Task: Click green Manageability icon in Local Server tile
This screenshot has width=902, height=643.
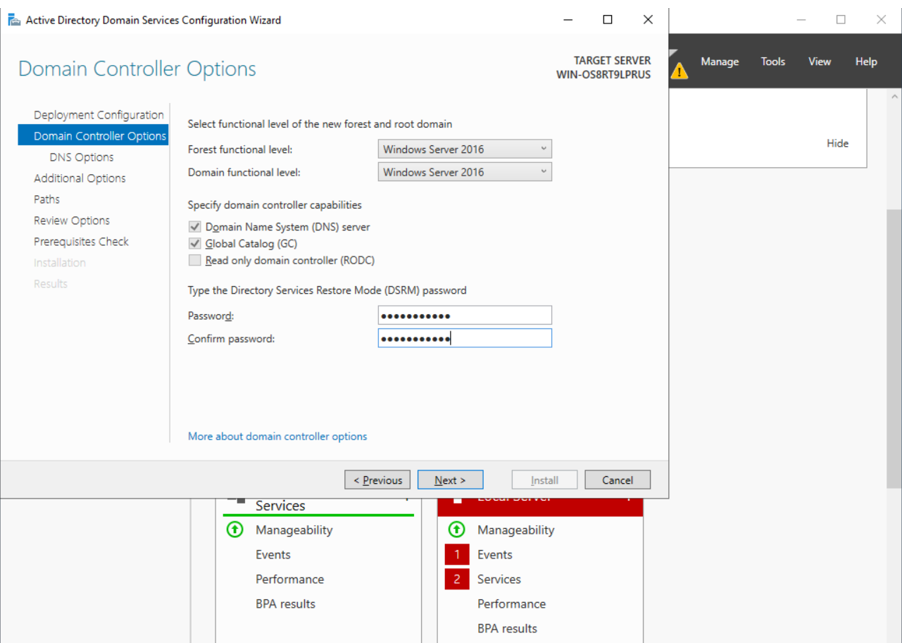Action: coord(457,530)
